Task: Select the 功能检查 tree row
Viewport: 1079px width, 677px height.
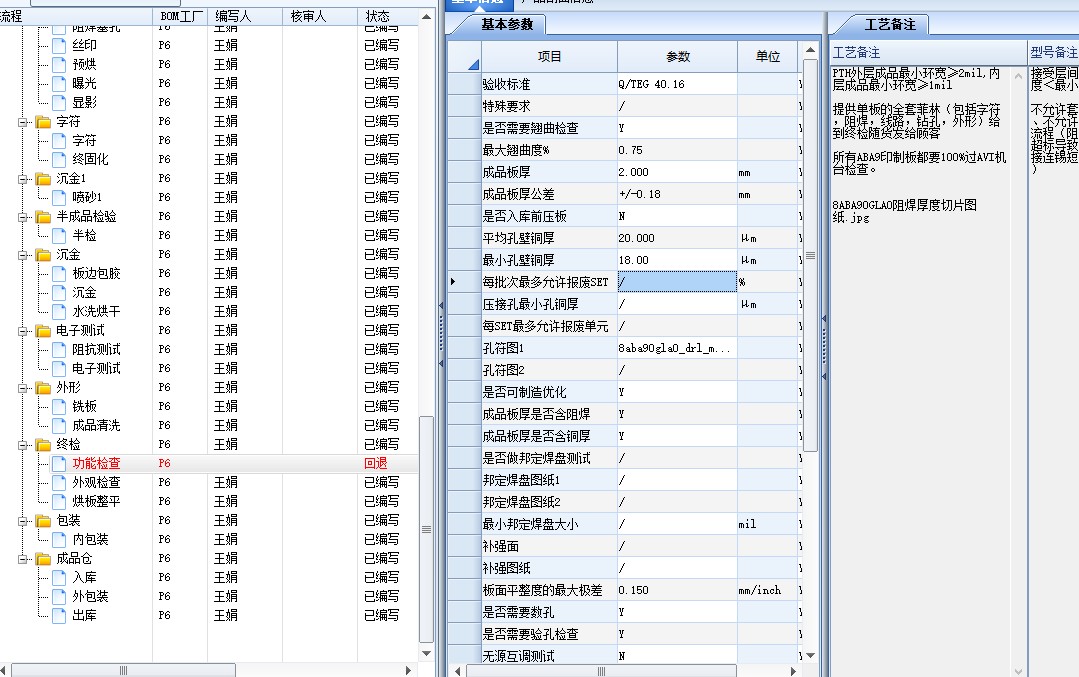Action: pyautogui.click(x=209, y=464)
